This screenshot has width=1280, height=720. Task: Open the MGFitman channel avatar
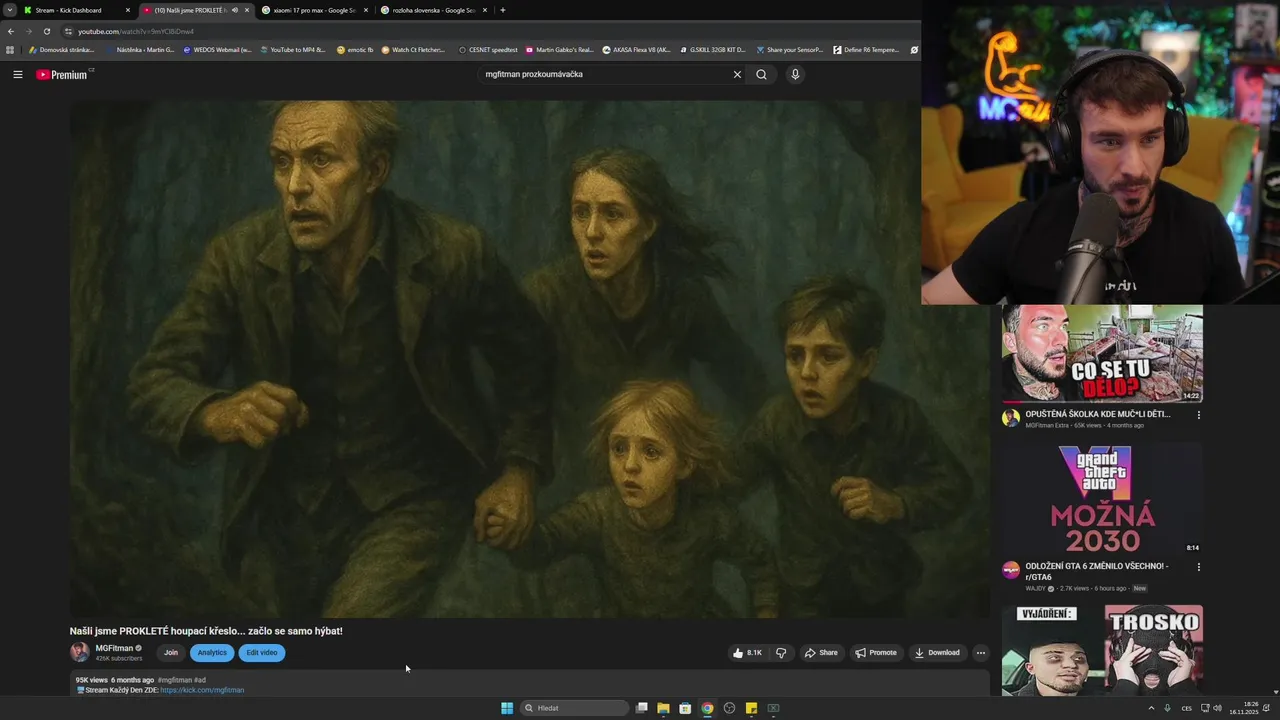[79, 652]
